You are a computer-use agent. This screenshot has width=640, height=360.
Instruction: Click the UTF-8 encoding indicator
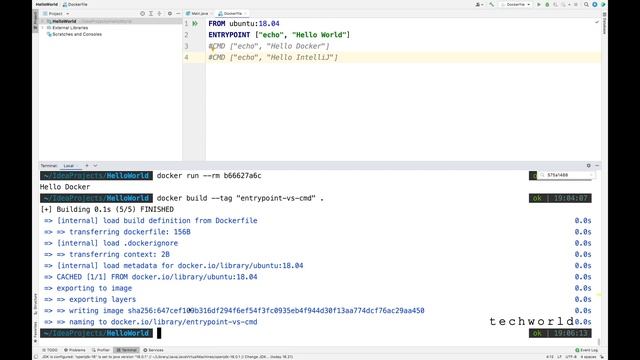point(571,357)
